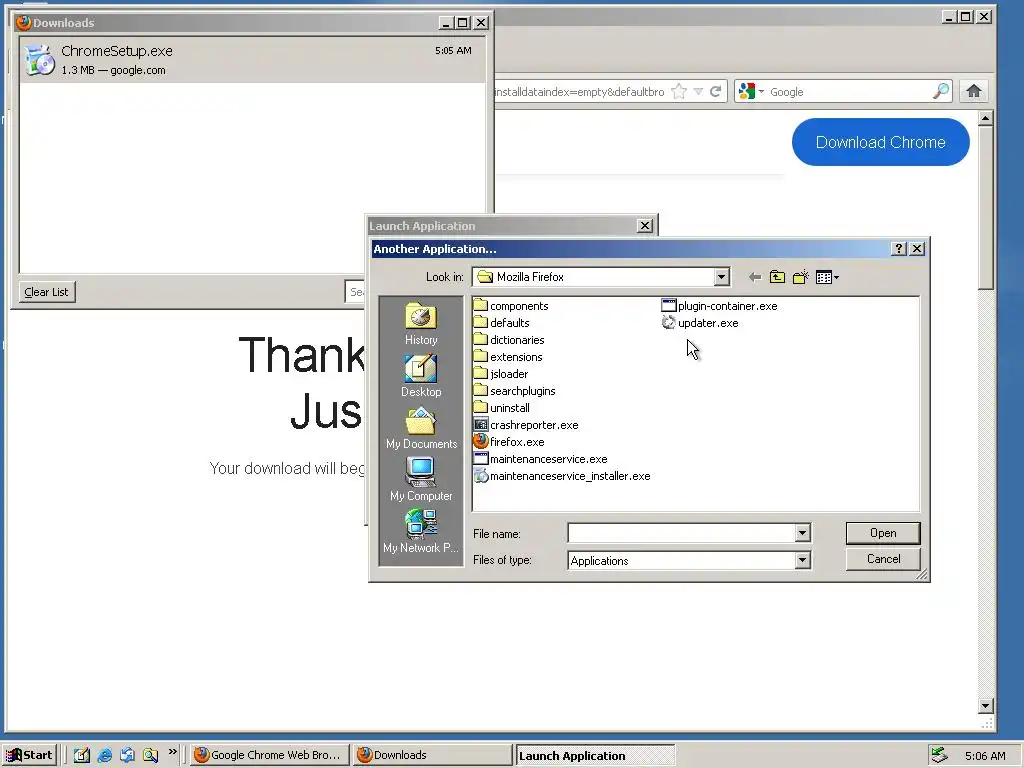Viewport: 1024px width, 768px height.
Task: Click inside the File name field
Action: pyautogui.click(x=681, y=534)
